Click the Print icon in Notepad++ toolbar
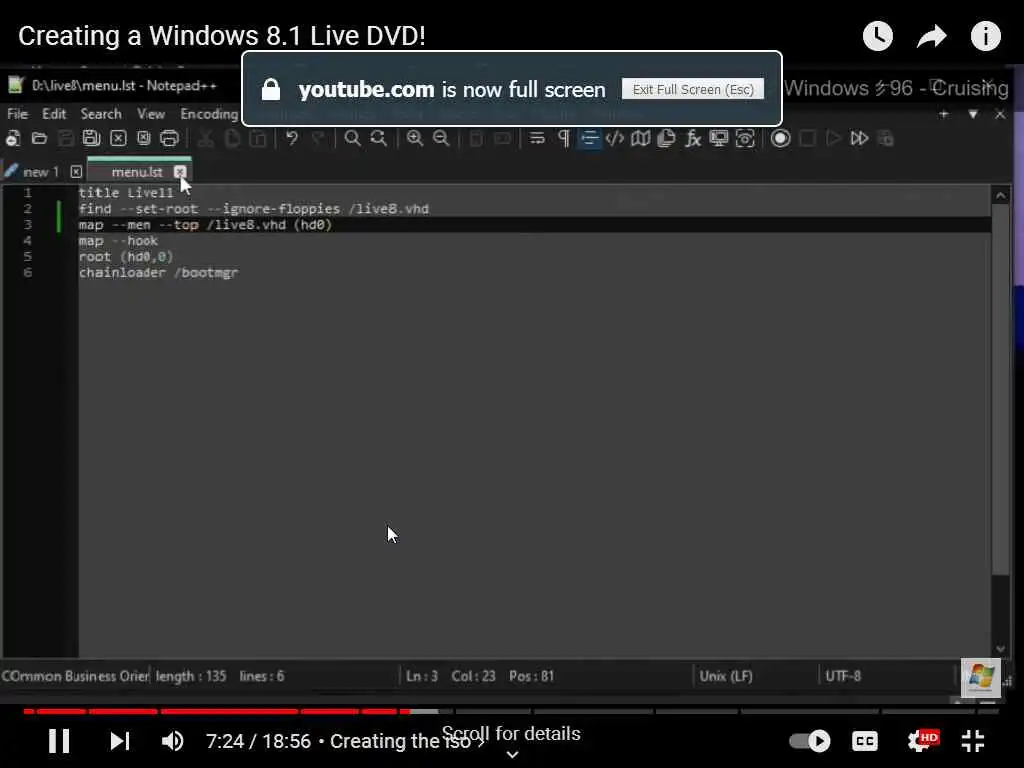The width and height of the screenshot is (1024, 768). click(169, 138)
